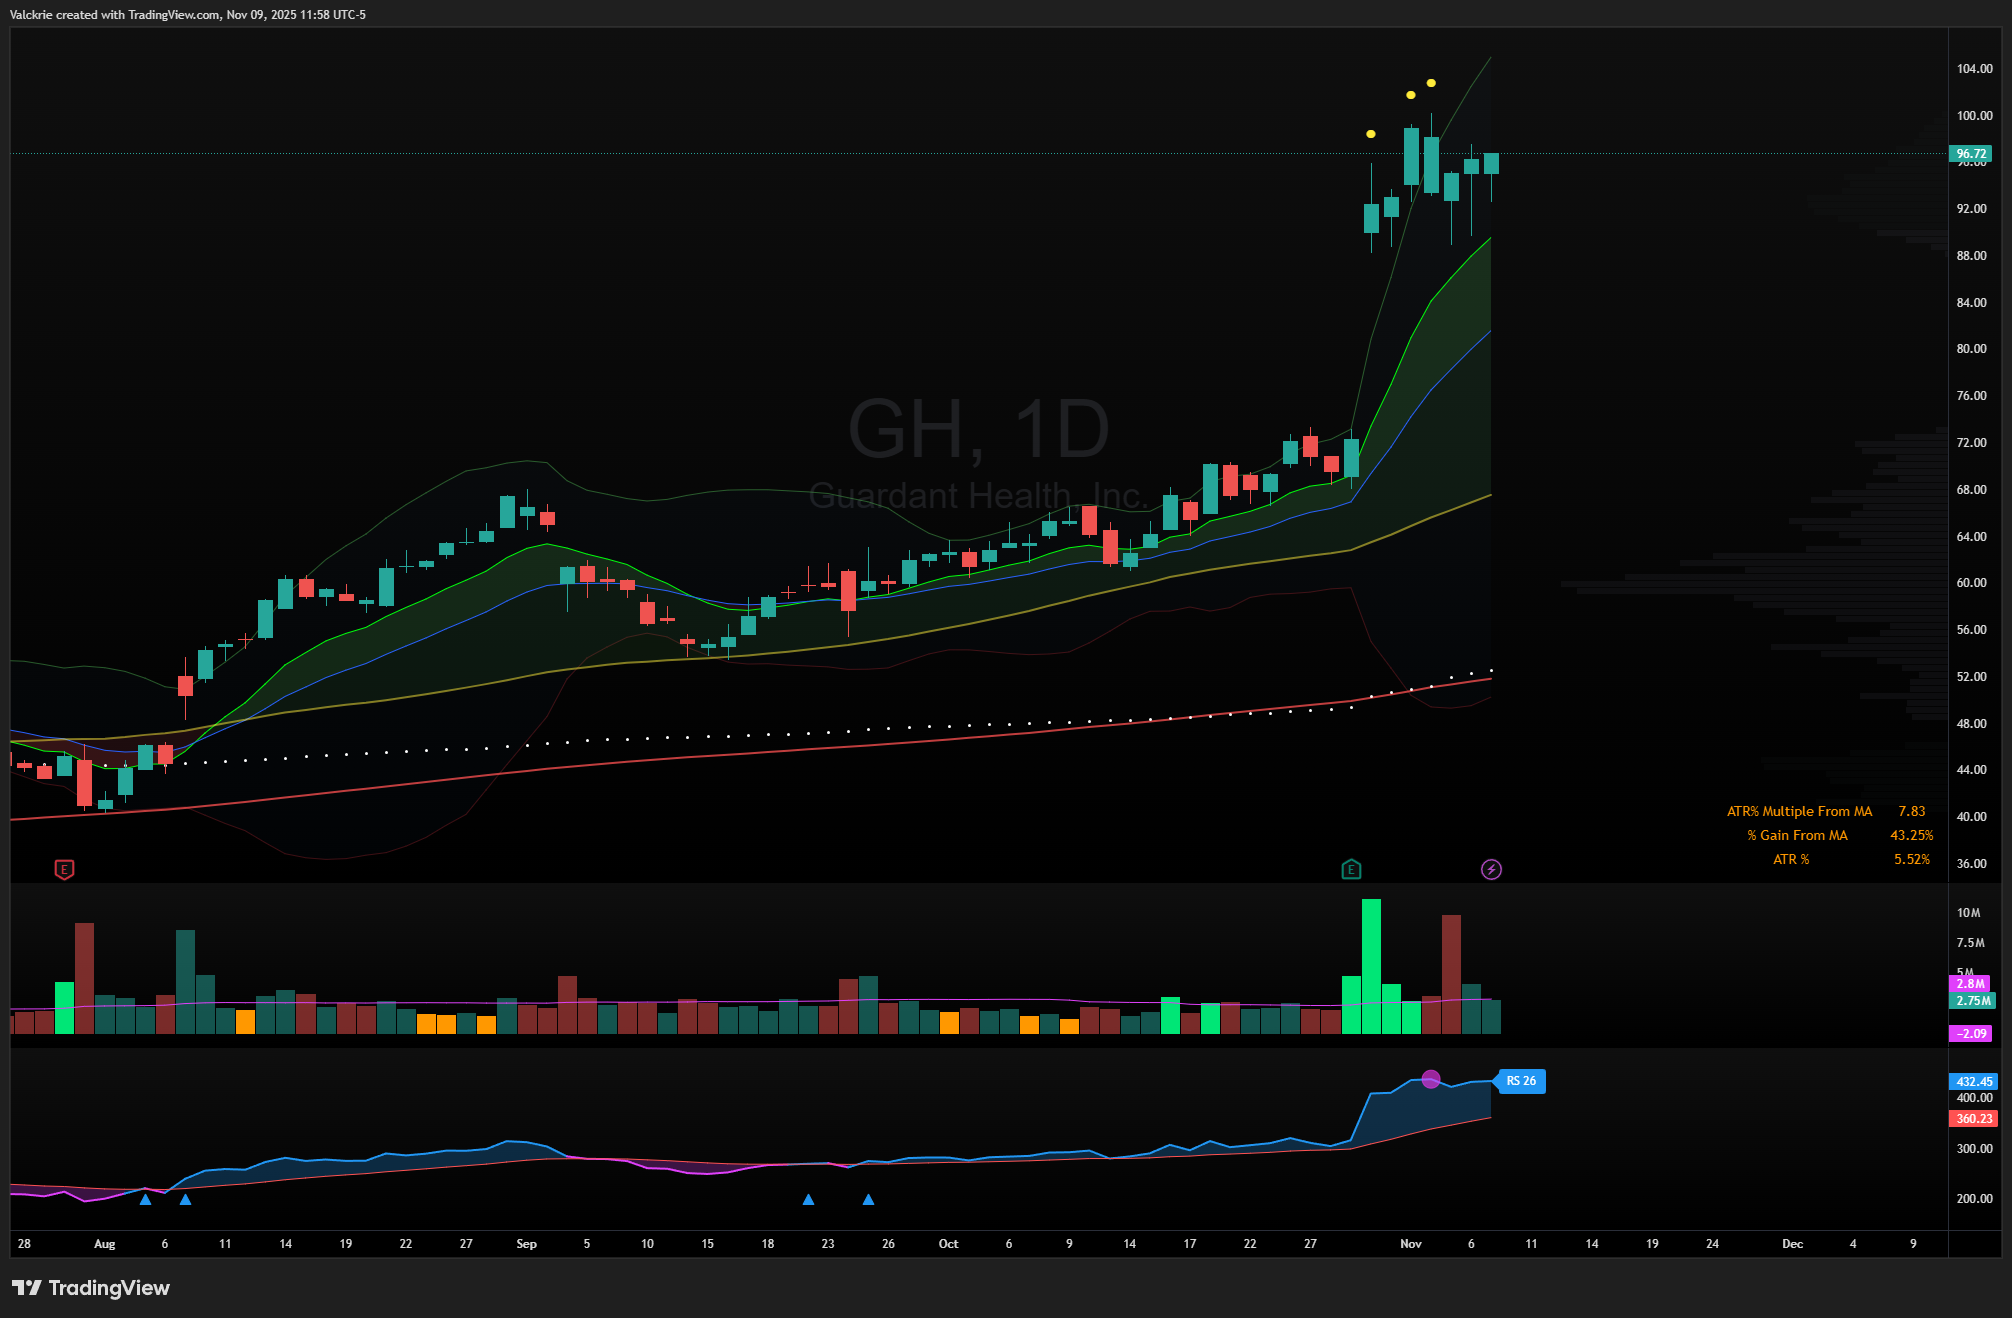Click the 96.72 current price label
Image resolution: width=2012 pixels, height=1318 pixels.
1970,154
